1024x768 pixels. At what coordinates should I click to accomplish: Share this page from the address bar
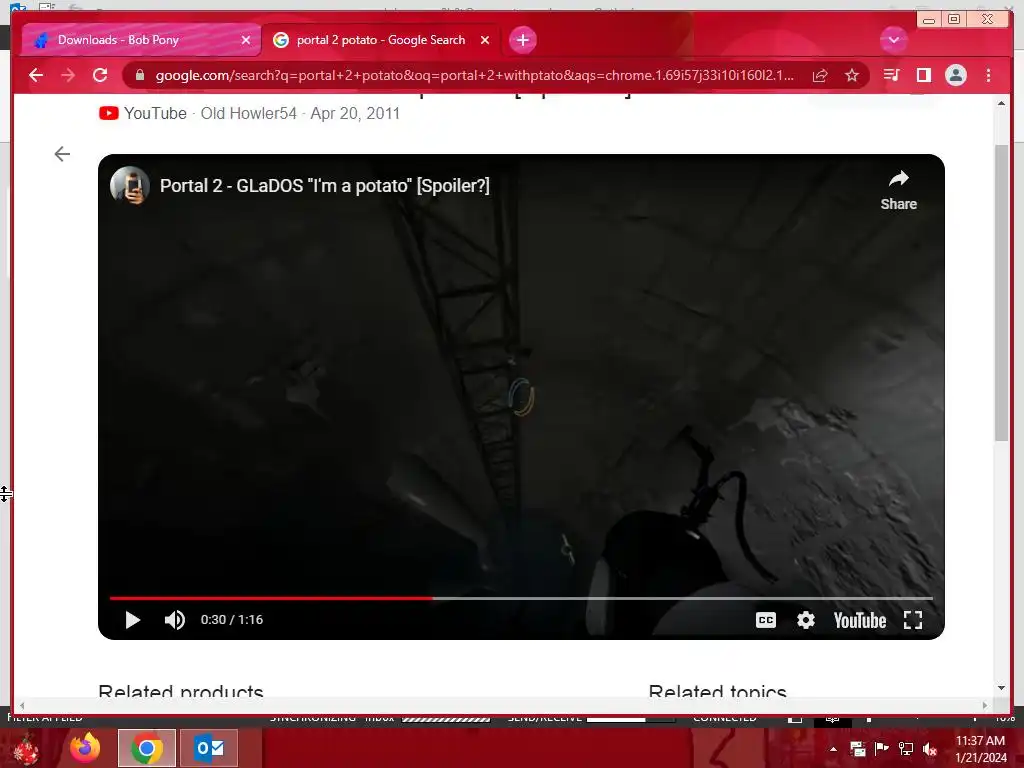(820, 75)
